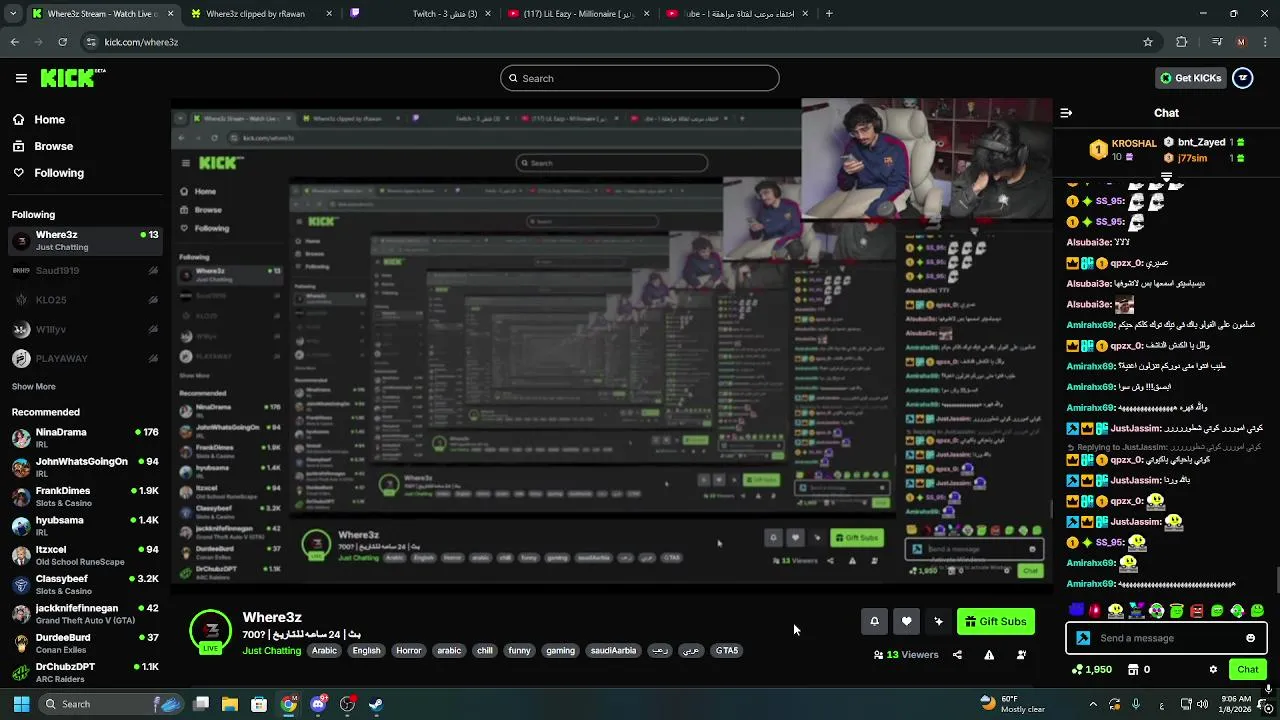Share the stream via share icon
Image resolution: width=1280 pixels, height=720 pixels.
pyautogui.click(x=957, y=655)
